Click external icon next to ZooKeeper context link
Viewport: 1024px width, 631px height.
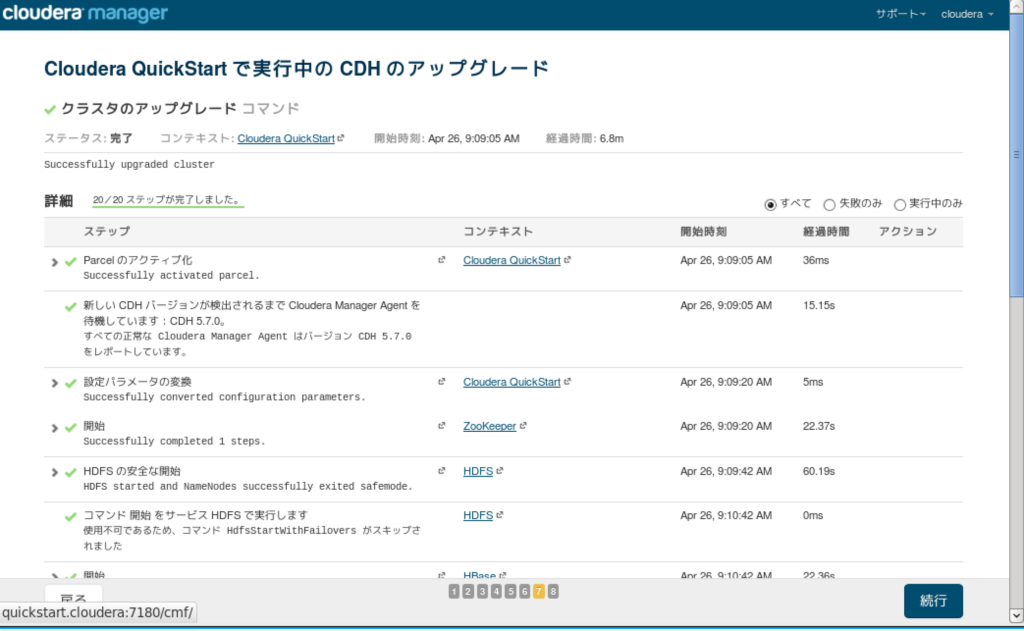coord(523,426)
